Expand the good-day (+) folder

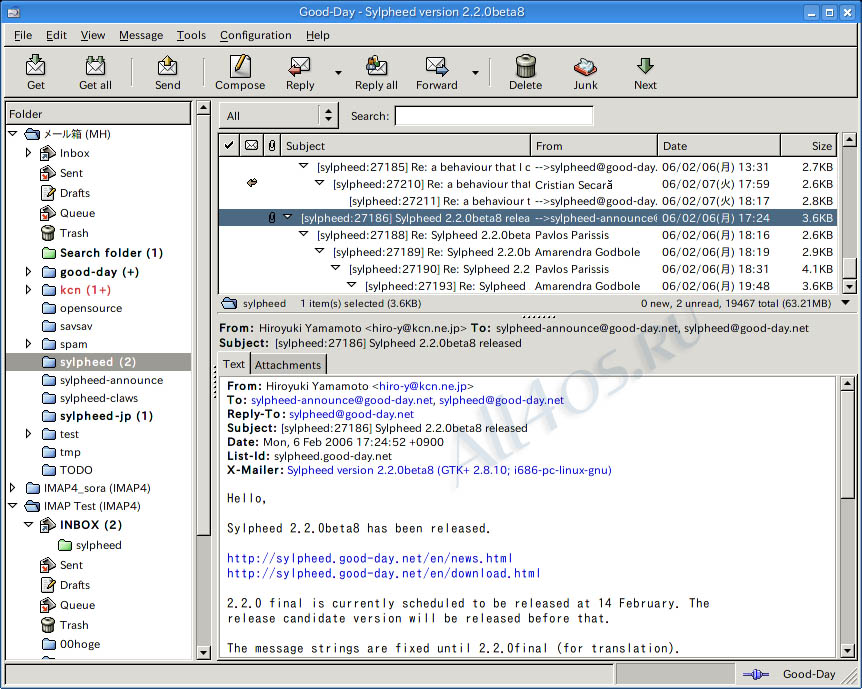point(29,272)
